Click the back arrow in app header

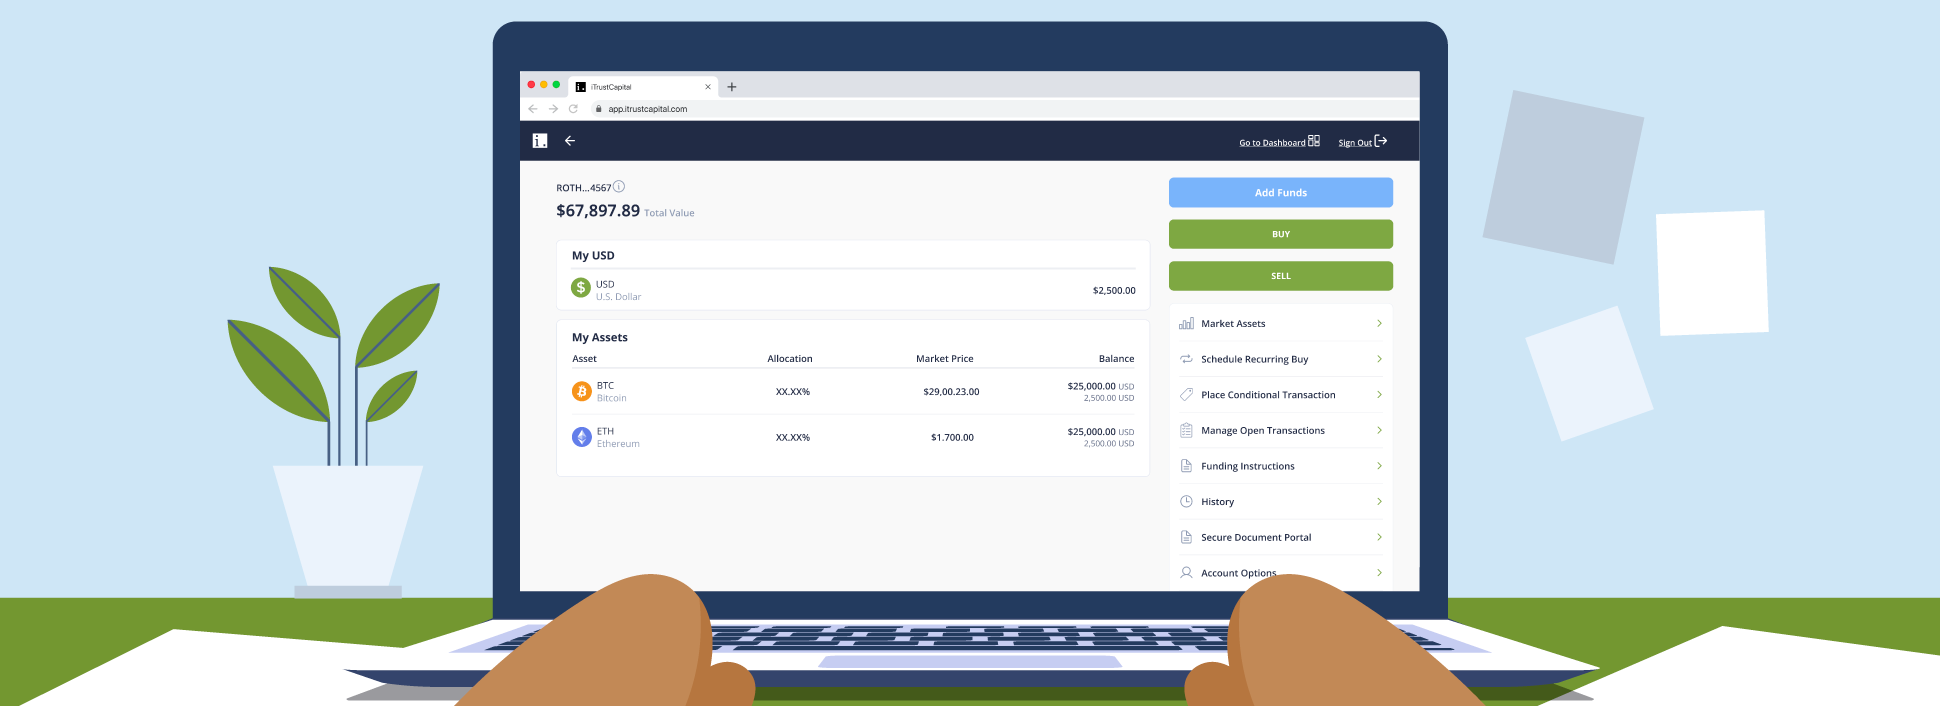(570, 141)
